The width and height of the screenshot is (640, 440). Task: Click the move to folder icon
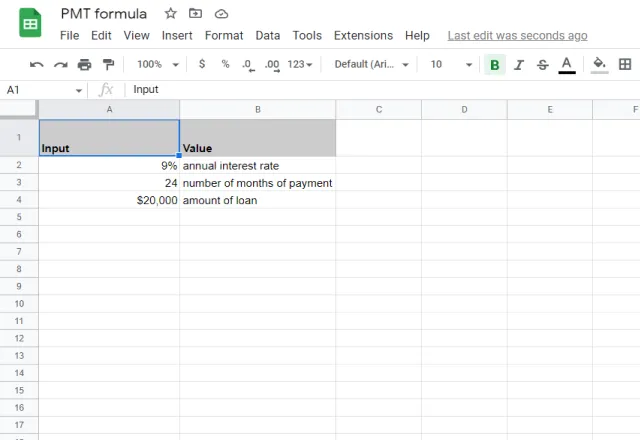[x=196, y=13]
